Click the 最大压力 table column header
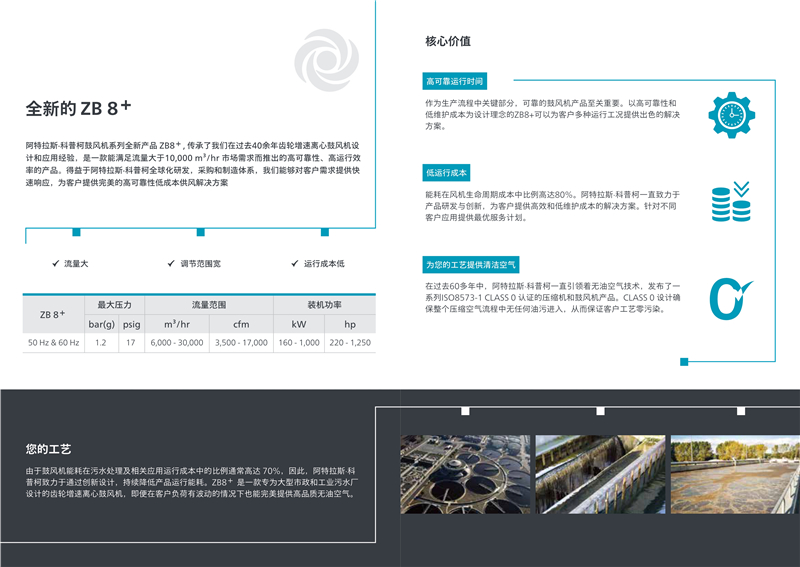The height and width of the screenshot is (567, 800). (115, 304)
